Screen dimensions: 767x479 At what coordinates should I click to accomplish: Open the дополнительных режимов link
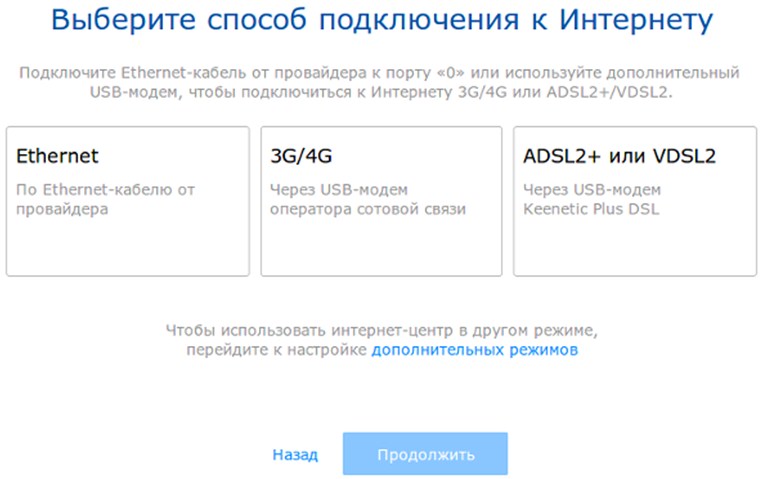tap(474, 350)
